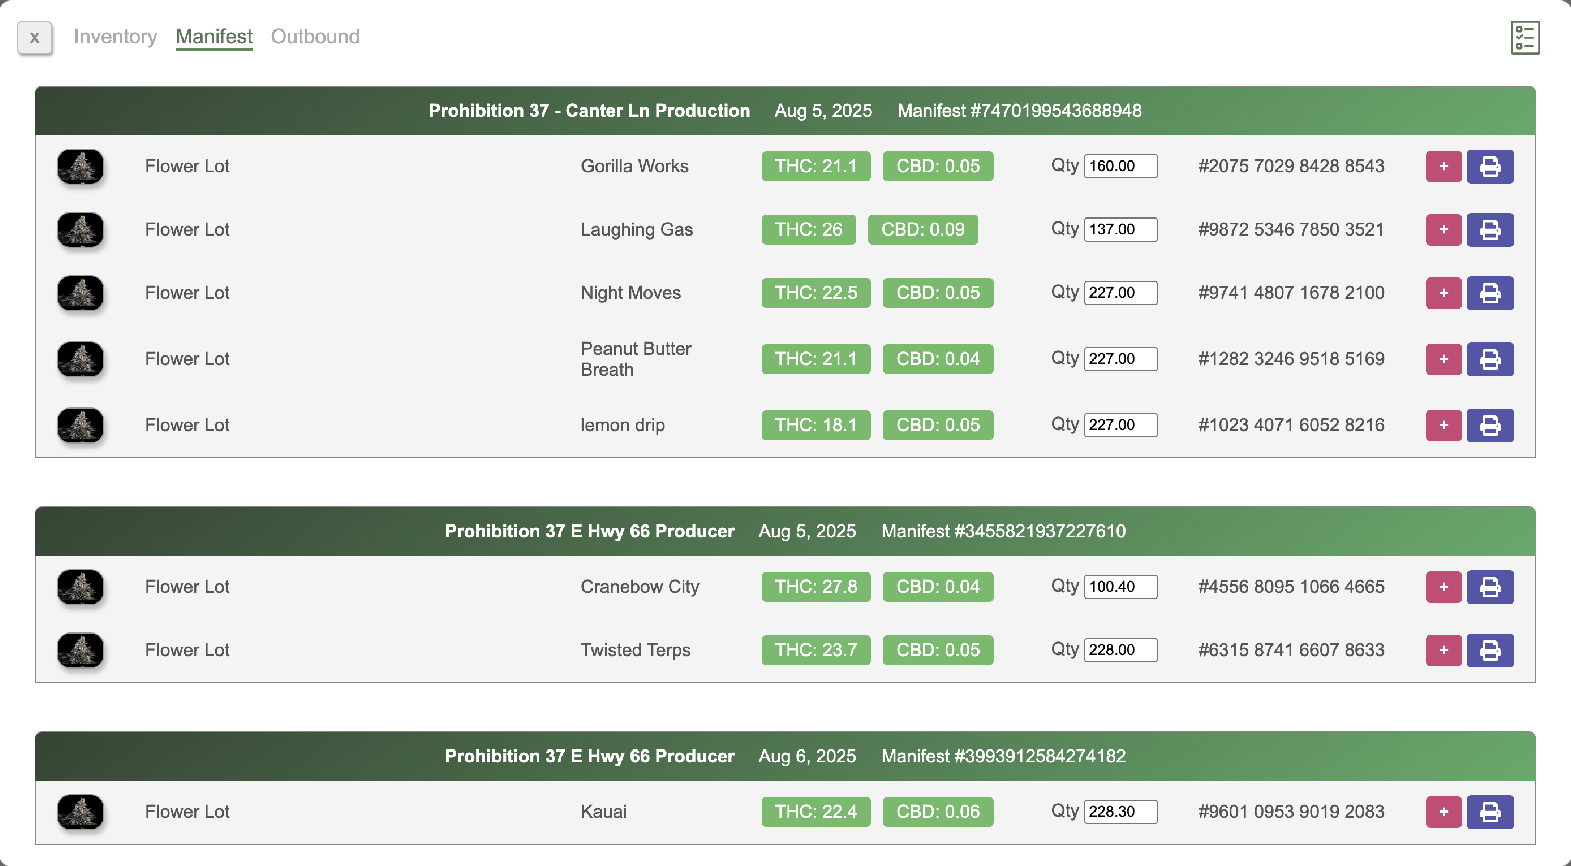Focus the Kauai quantity input
The height and width of the screenshot is (866, 1571).
(x=1120, y=812)
